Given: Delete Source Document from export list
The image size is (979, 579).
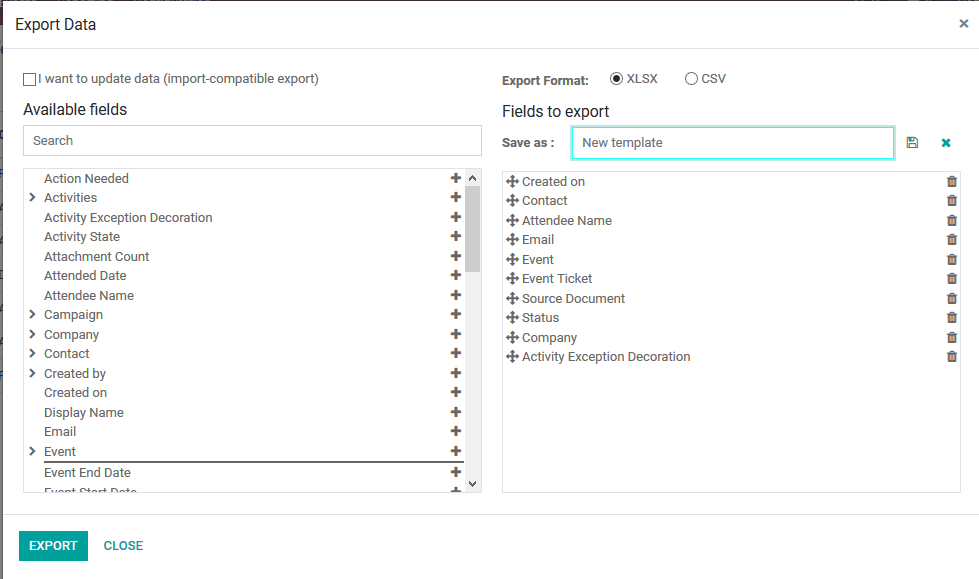Looking at the screenshot, I should 952,299.
